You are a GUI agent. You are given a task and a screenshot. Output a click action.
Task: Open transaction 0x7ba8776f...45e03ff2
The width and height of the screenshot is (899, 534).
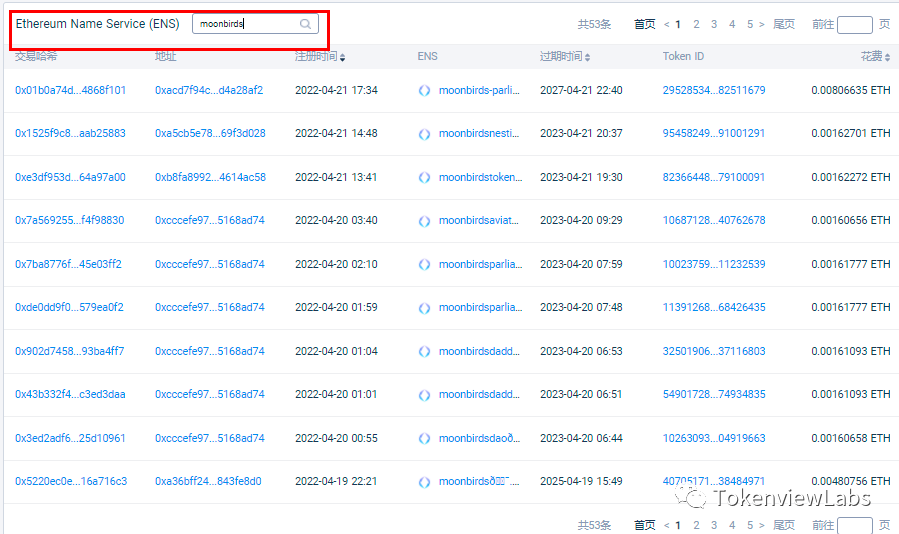pos(68,264)
